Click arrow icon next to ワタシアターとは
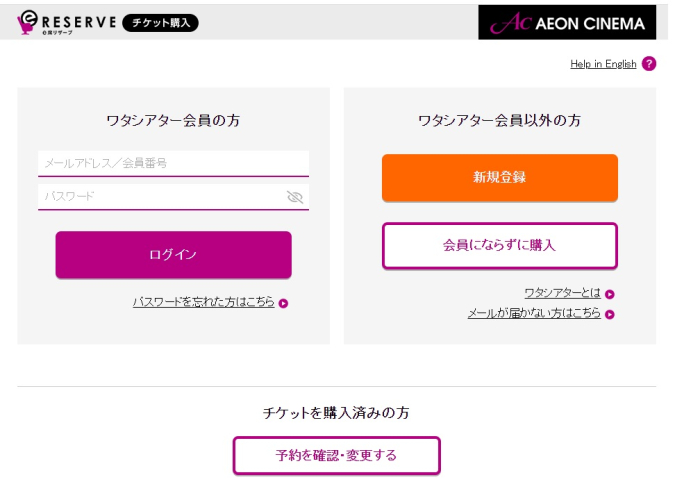700x483 pixels. coord(610,294)
